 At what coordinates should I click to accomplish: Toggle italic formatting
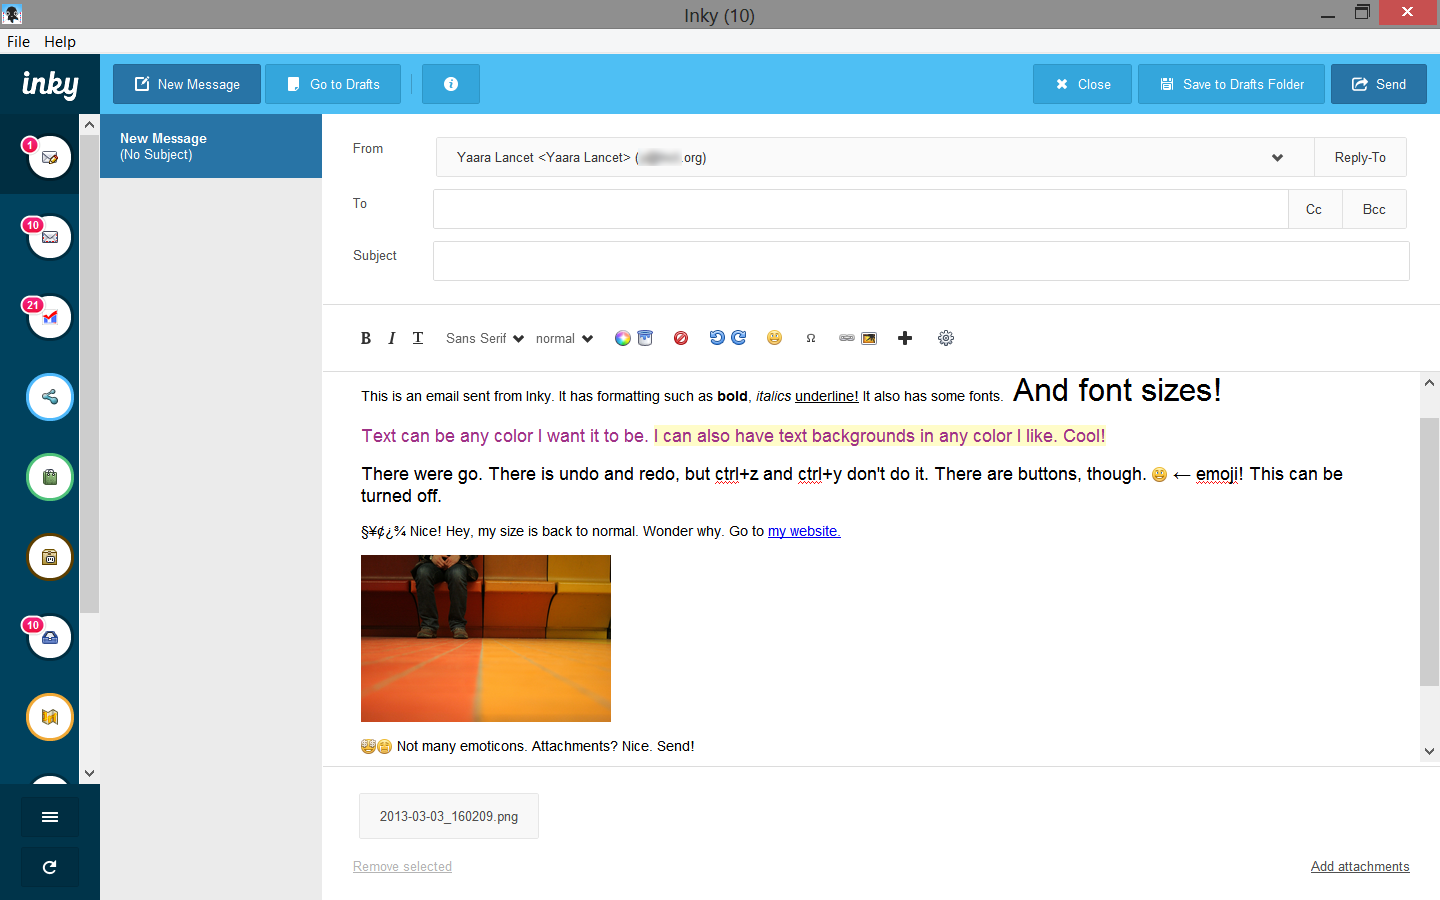click(391, 338)
